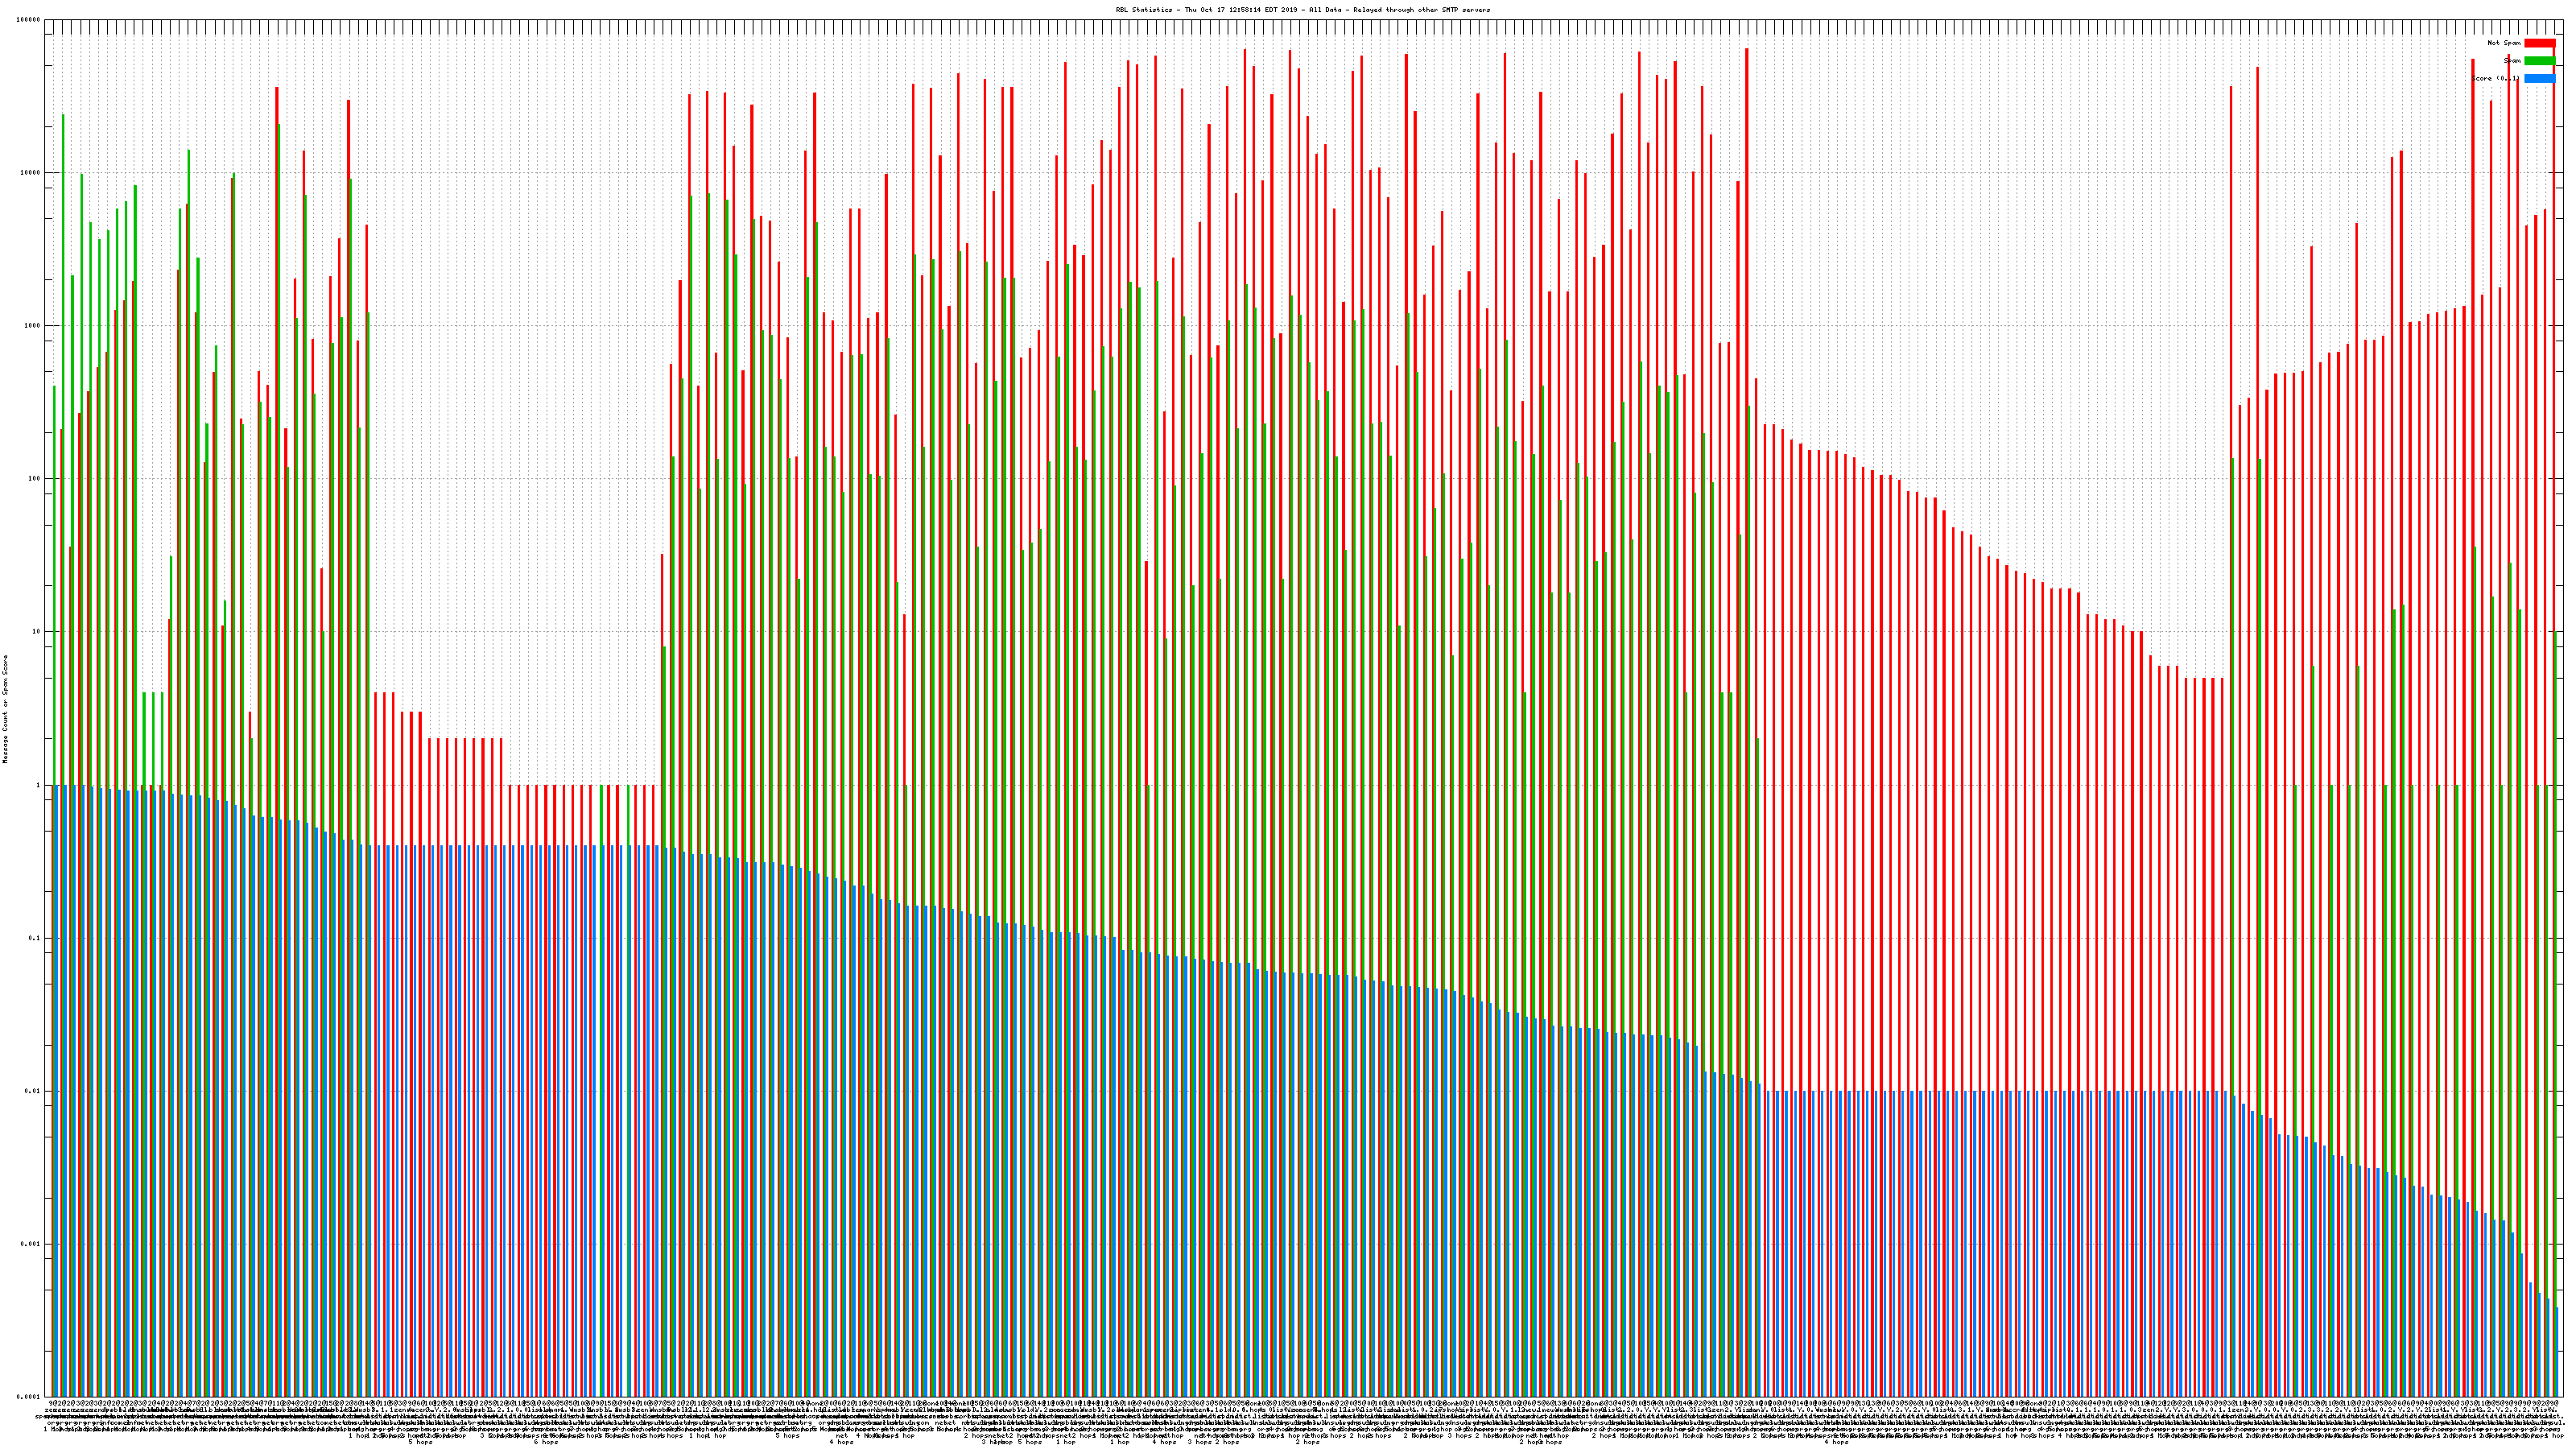2576x1449 pixels.
Task: Select the 'Score (0..1)' legend label
Action: [2495, 78]
